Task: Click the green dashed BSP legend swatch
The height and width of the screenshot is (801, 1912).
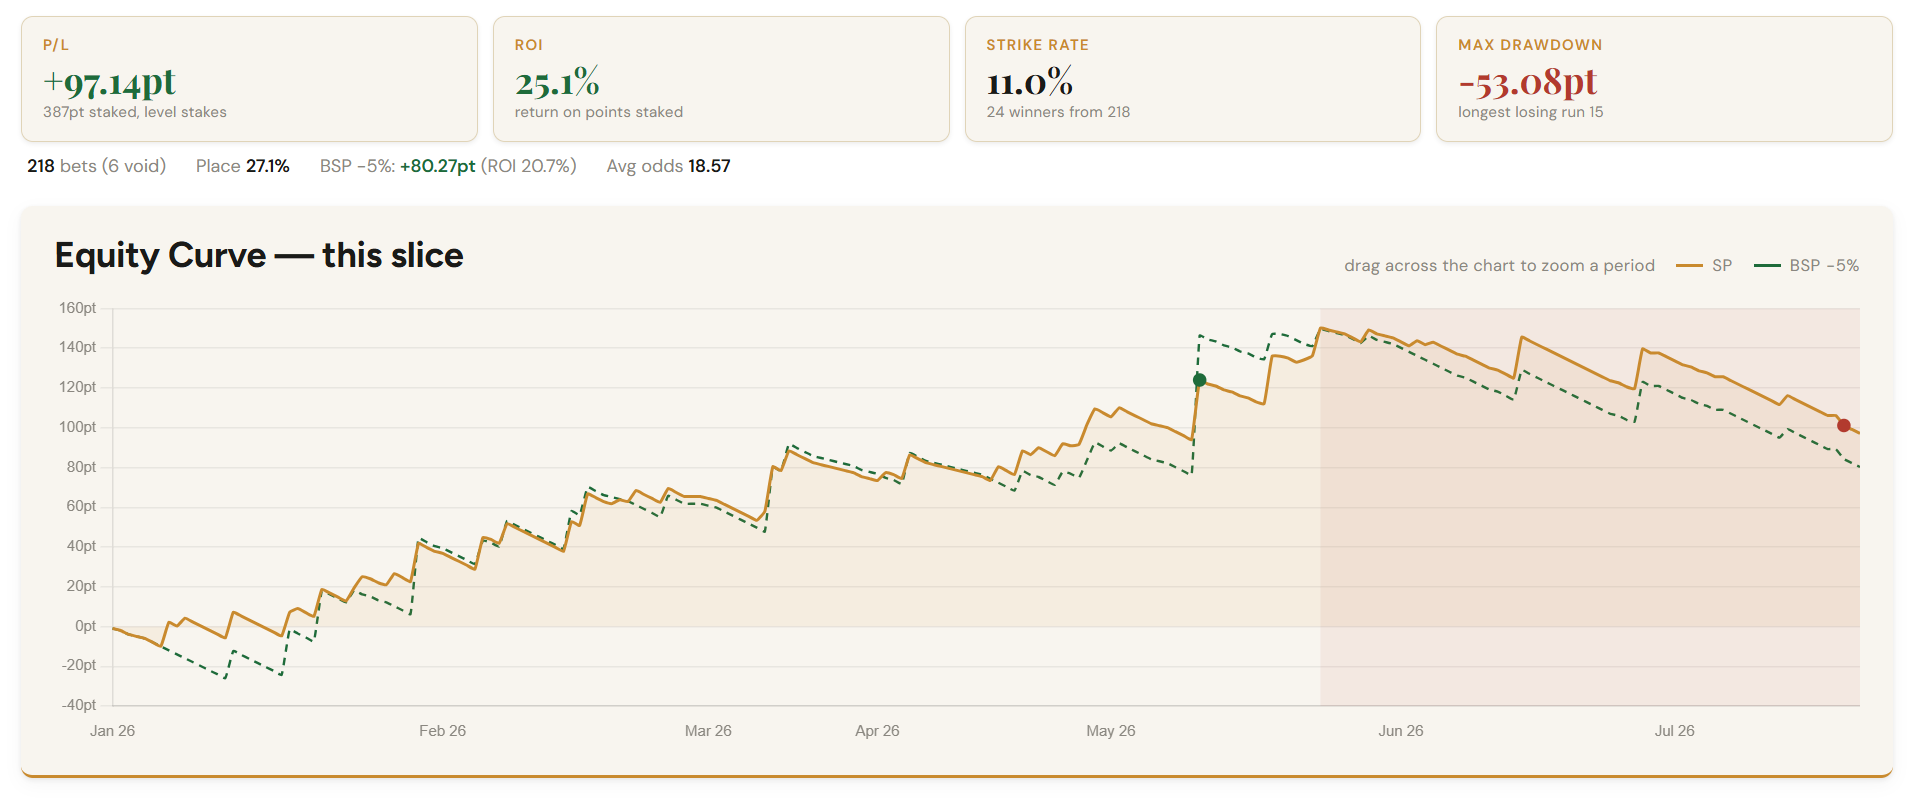Action: [x=1767, y=266]
